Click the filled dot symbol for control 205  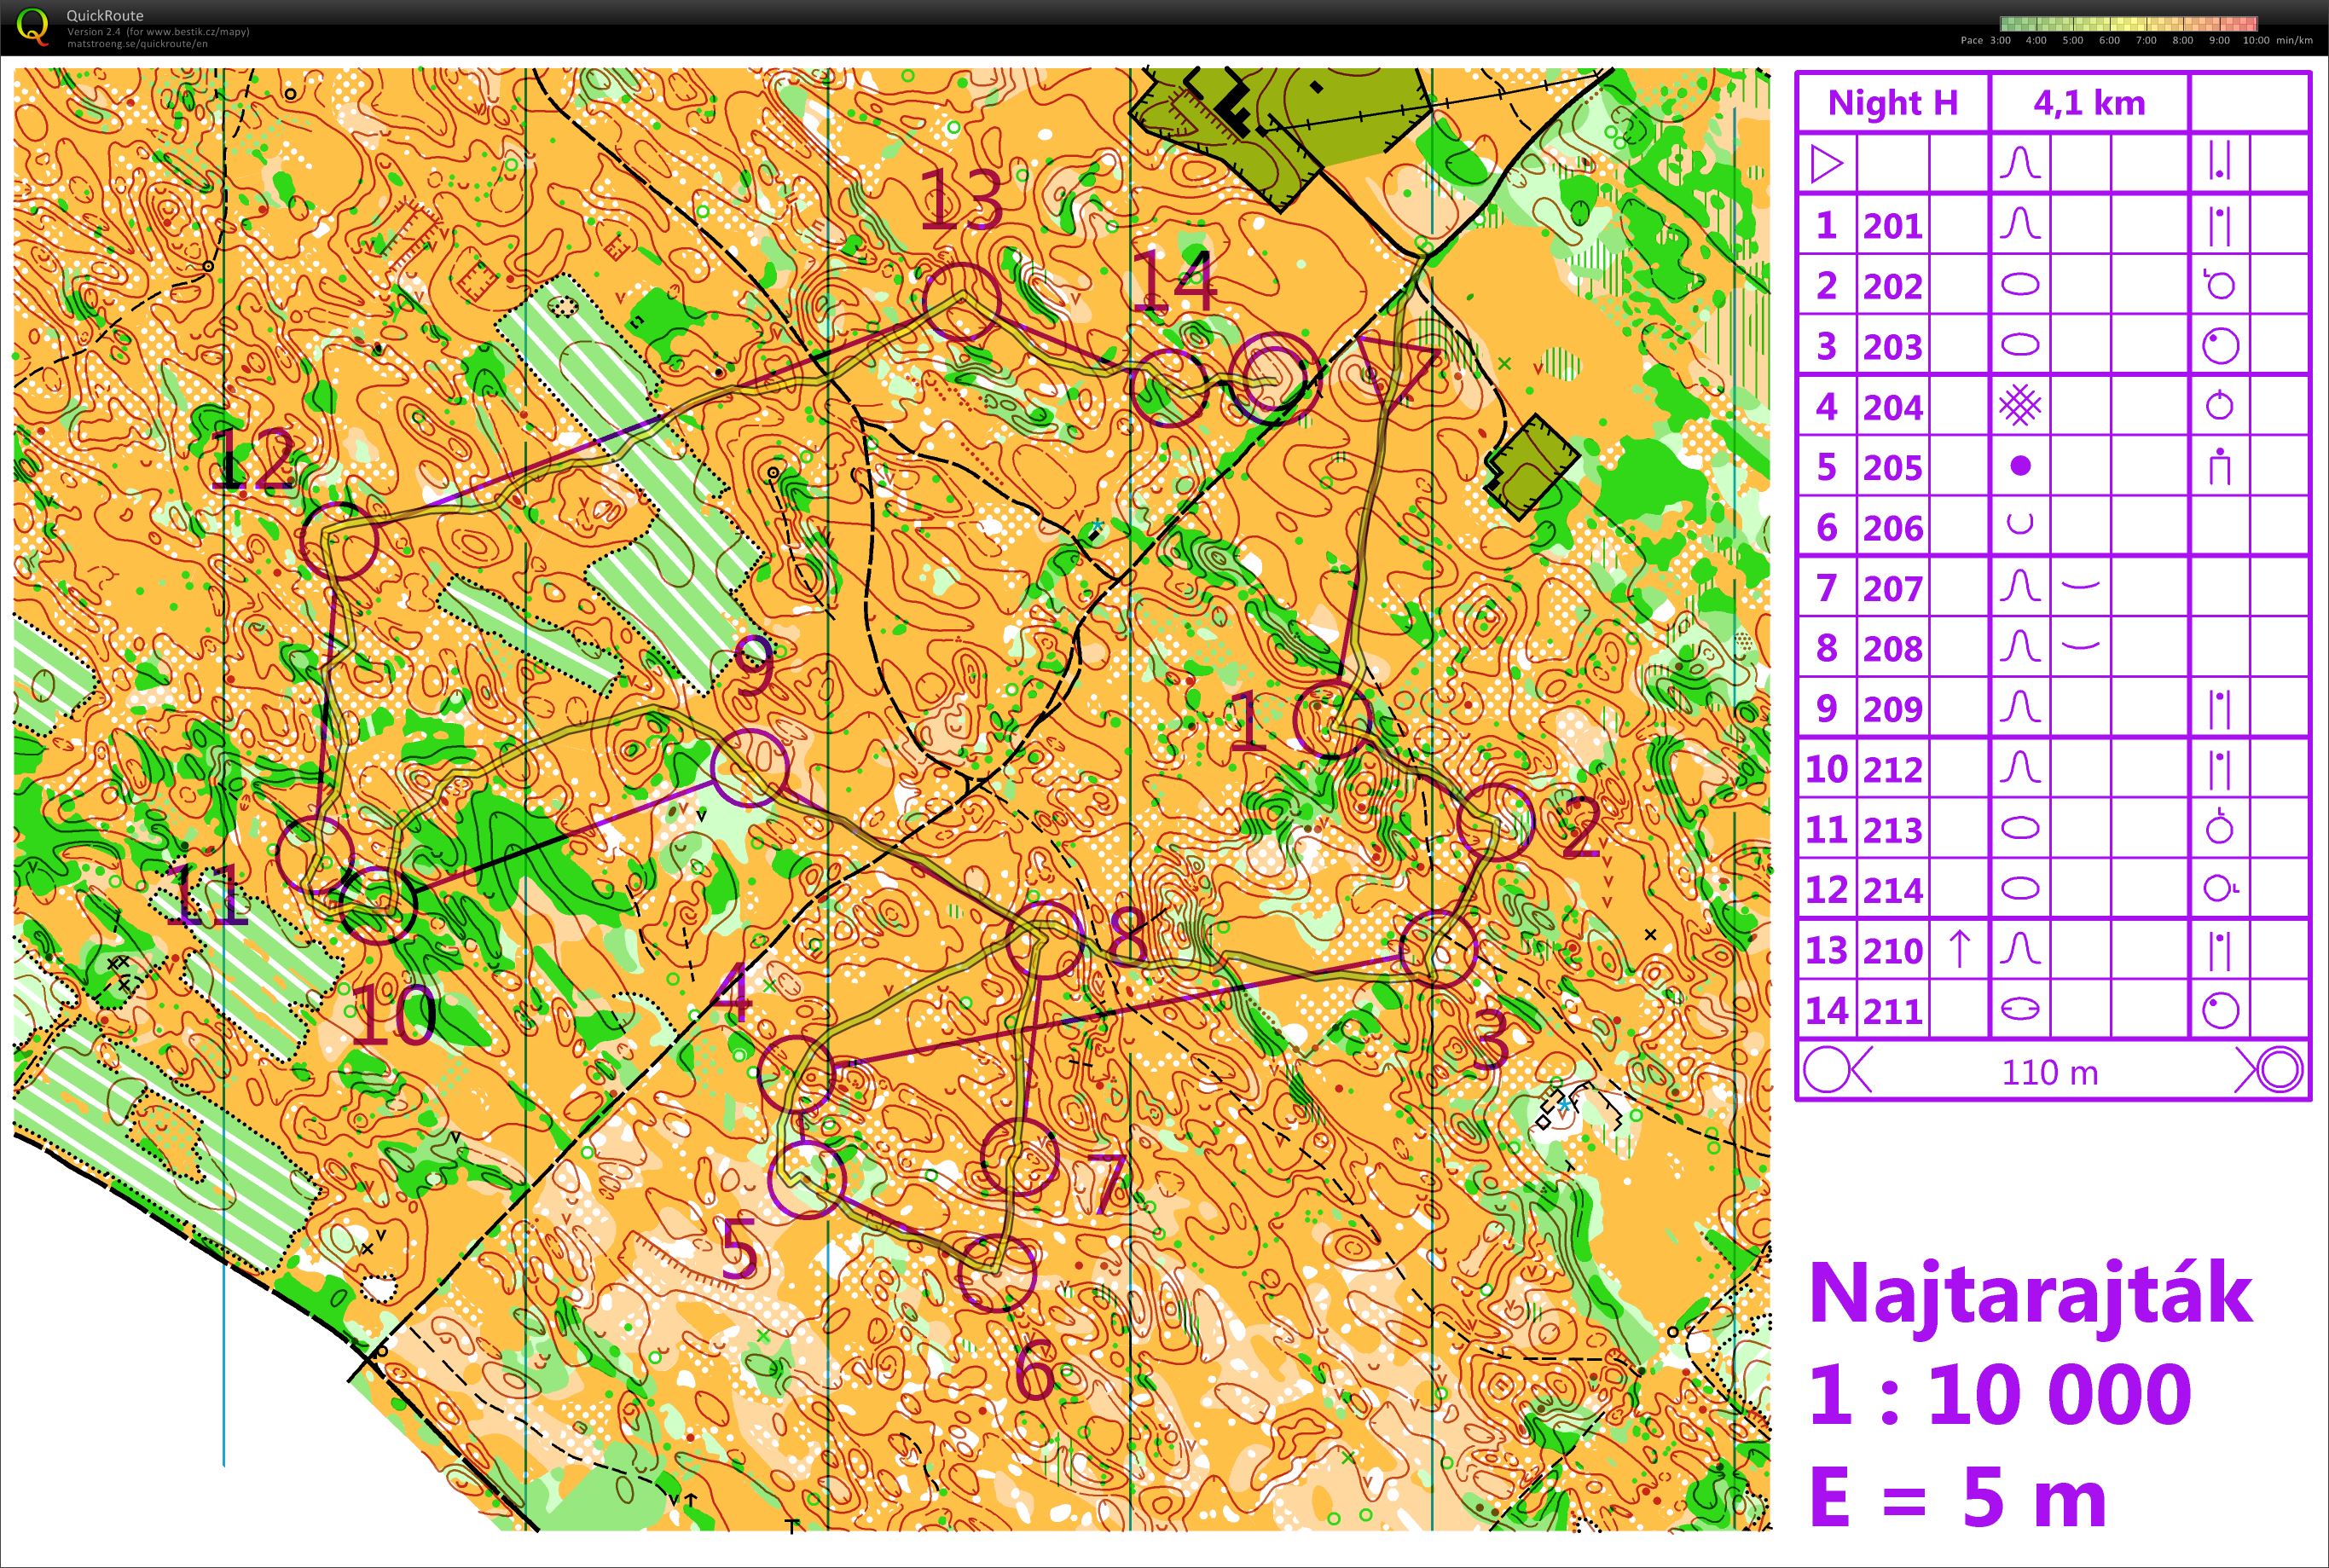2020,466
